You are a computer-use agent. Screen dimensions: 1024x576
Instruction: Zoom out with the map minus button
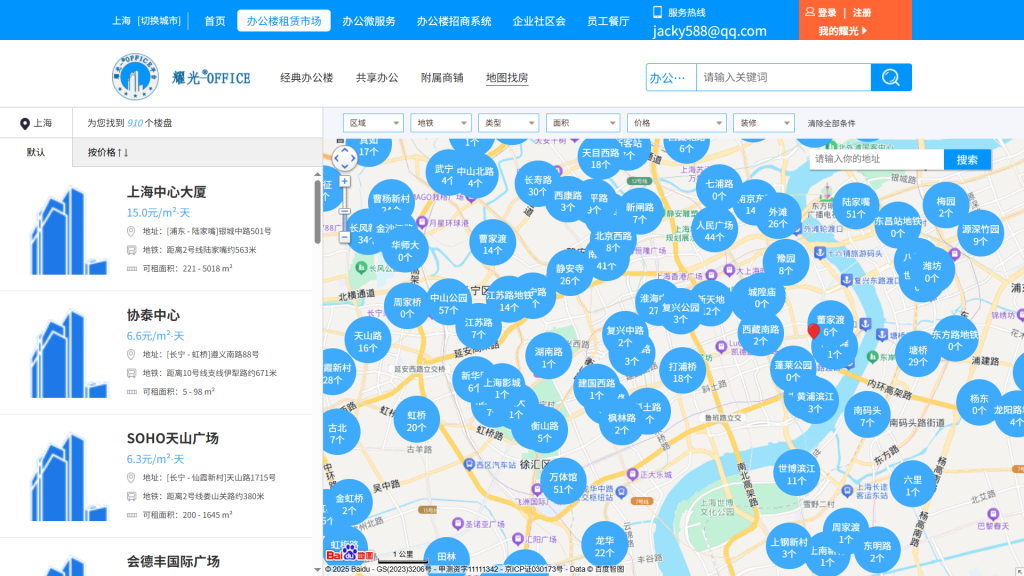point(344,237)
